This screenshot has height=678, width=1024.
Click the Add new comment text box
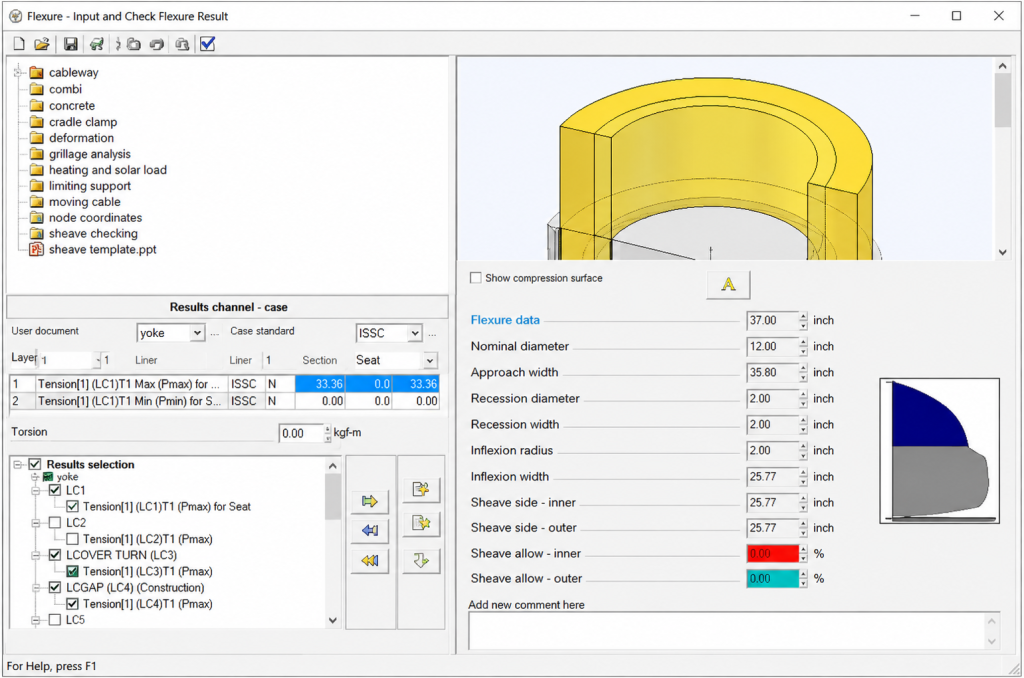726,631
